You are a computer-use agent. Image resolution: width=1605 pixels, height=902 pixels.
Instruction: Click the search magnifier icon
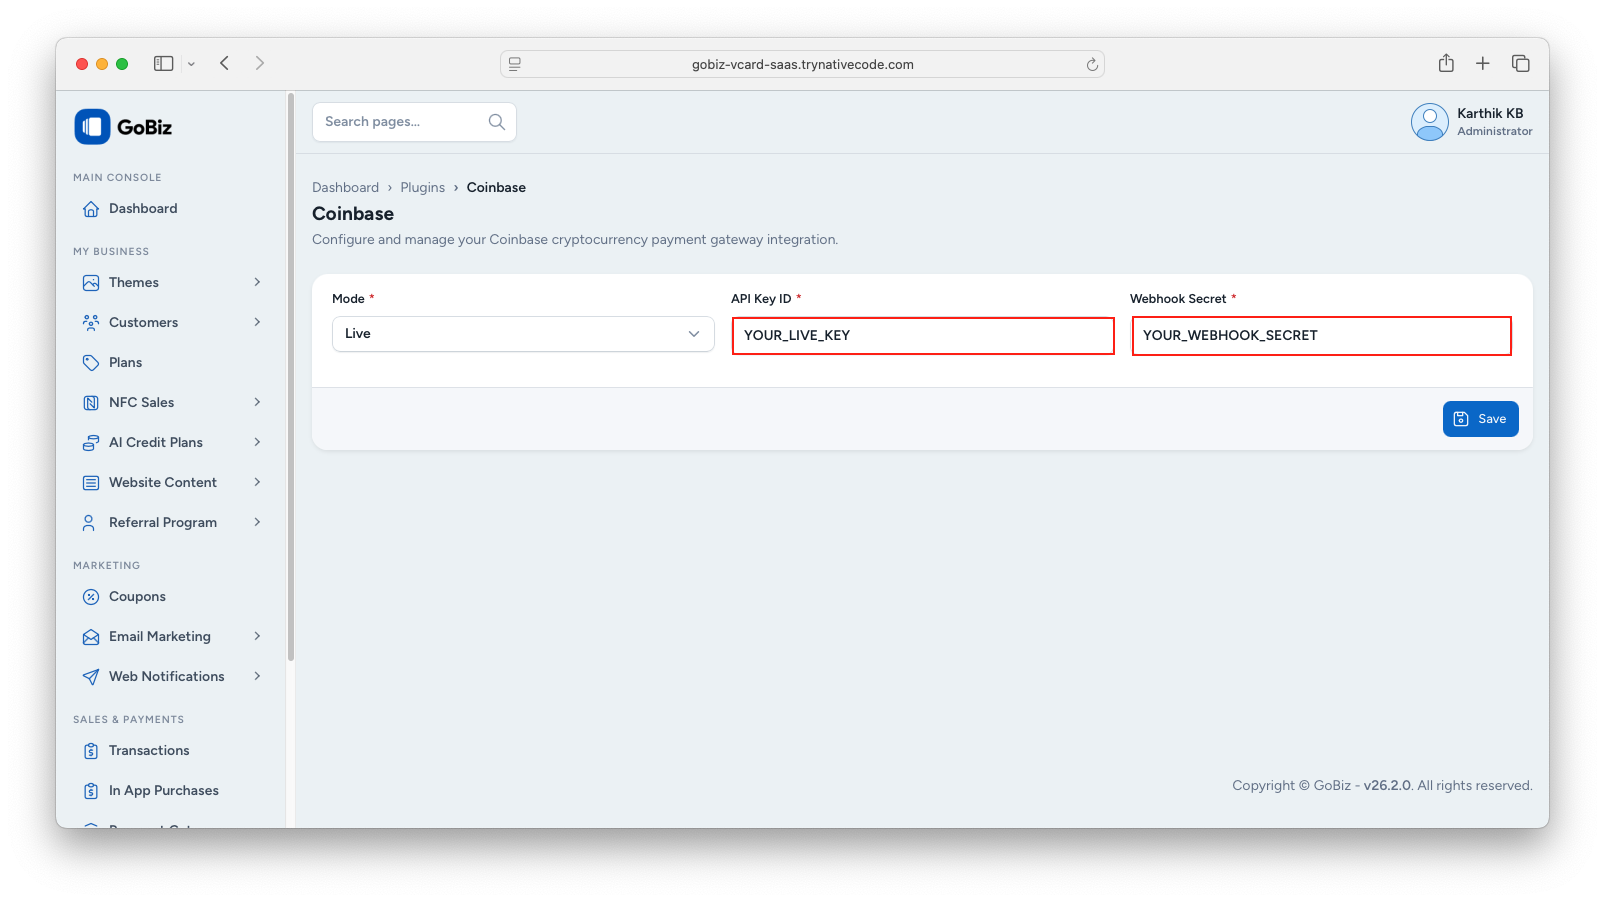[x=497, y=122]
